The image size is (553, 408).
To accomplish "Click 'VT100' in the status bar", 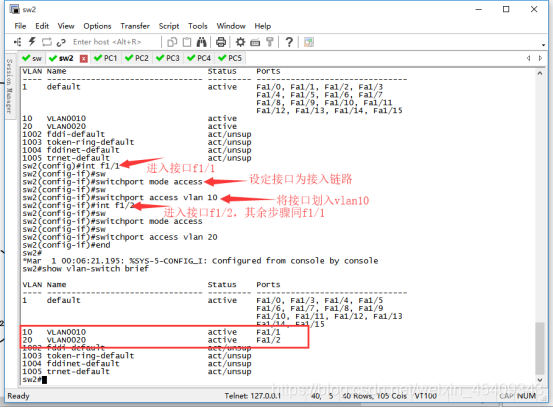I will pos(425,396).
